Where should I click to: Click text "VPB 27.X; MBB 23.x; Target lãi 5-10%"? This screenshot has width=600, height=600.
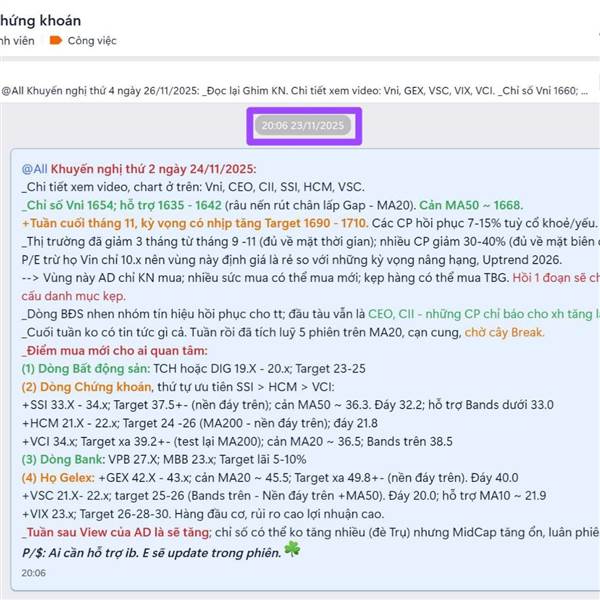click(x=207, y=460)
